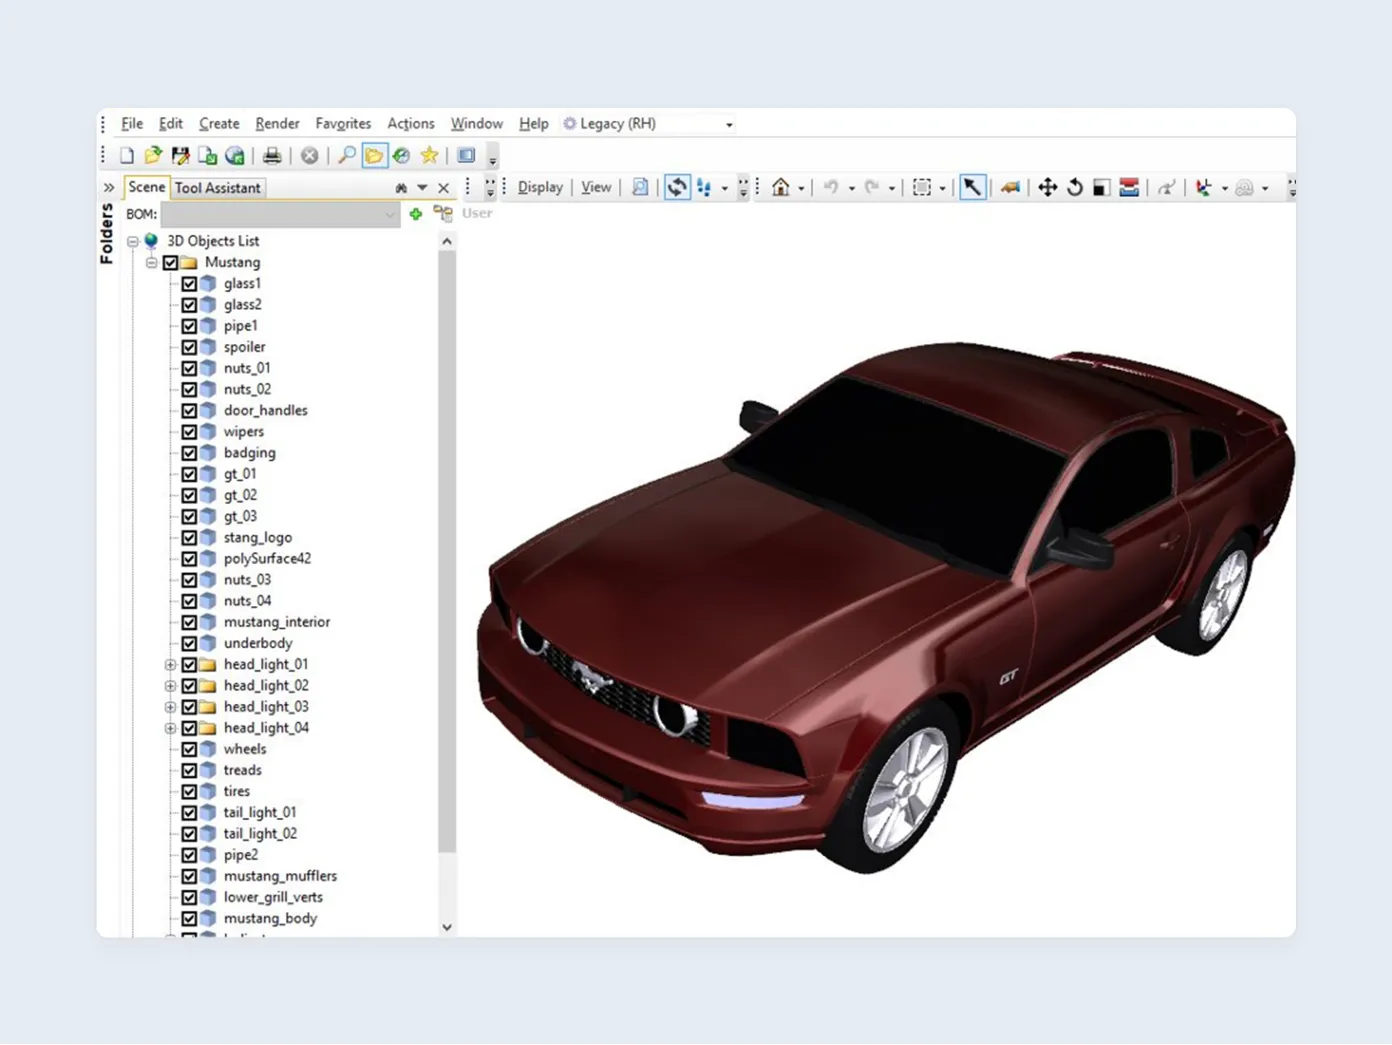Click the blue footprints walk icon
Viewport: 1392px width, 1045px height.
704,187
